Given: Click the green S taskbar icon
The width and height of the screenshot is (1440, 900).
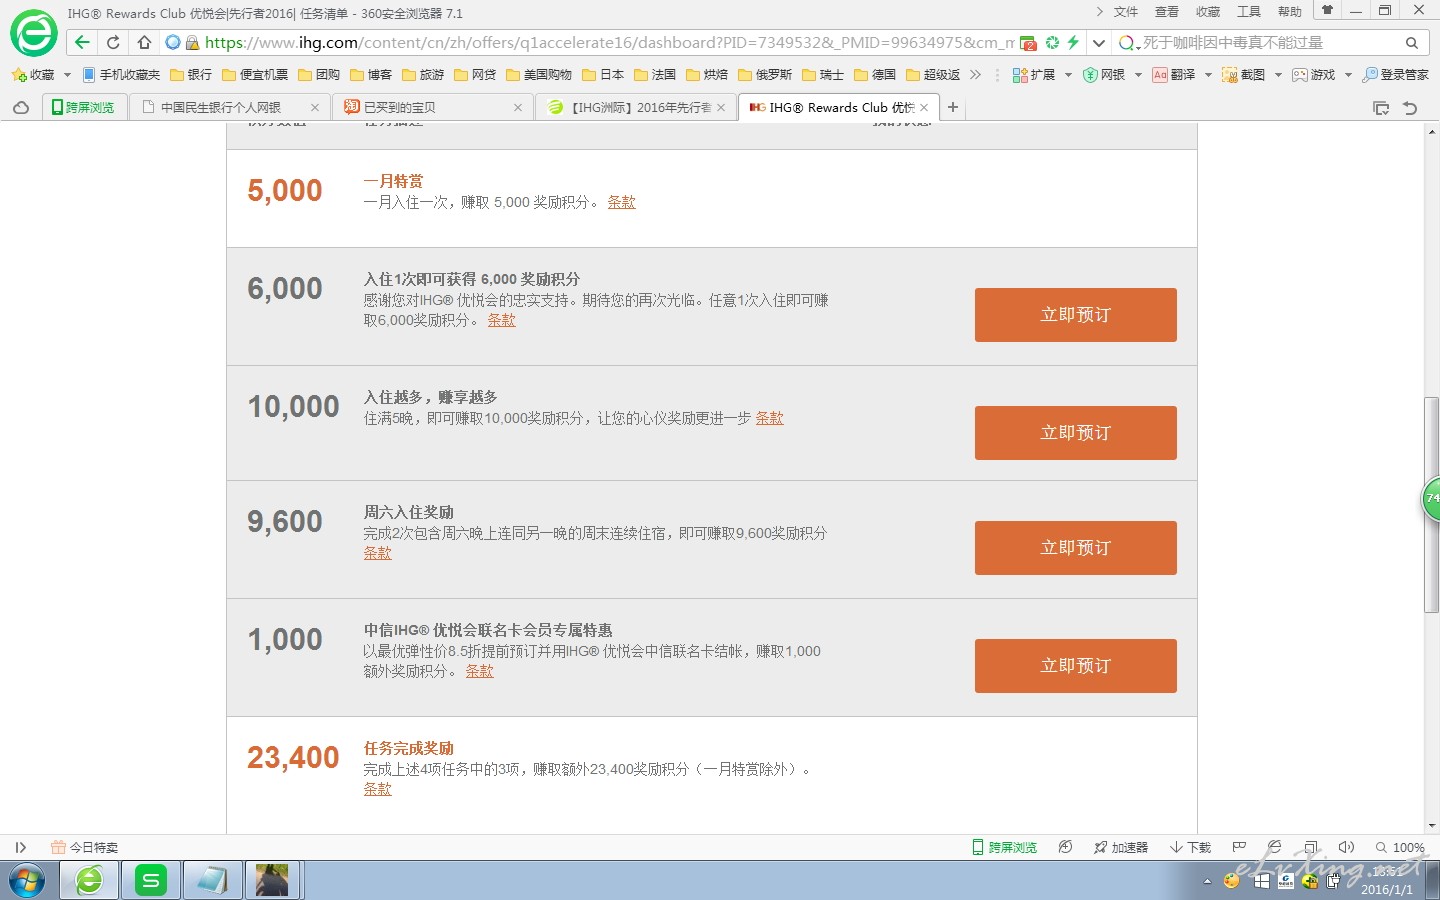Looking at the screenshot, I should click(151, 881).
